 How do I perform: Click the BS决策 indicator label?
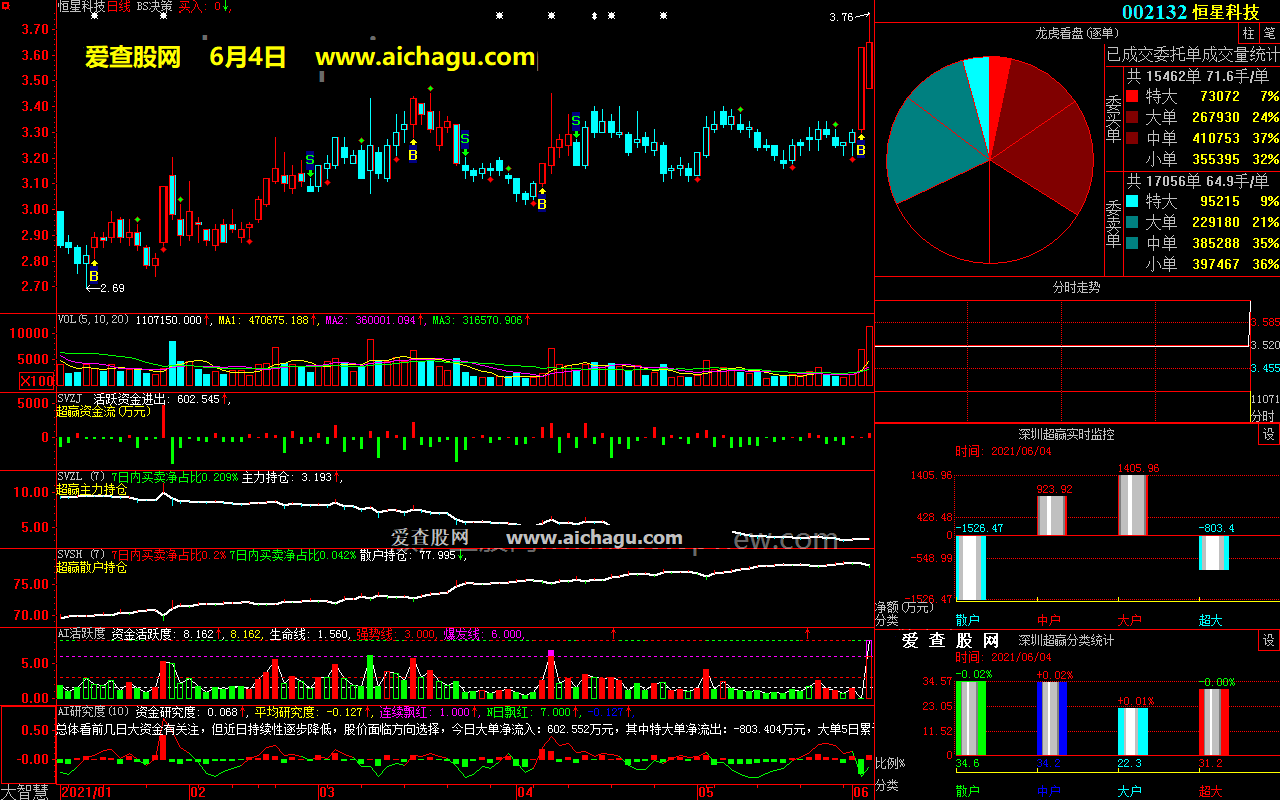click(154, 6)
